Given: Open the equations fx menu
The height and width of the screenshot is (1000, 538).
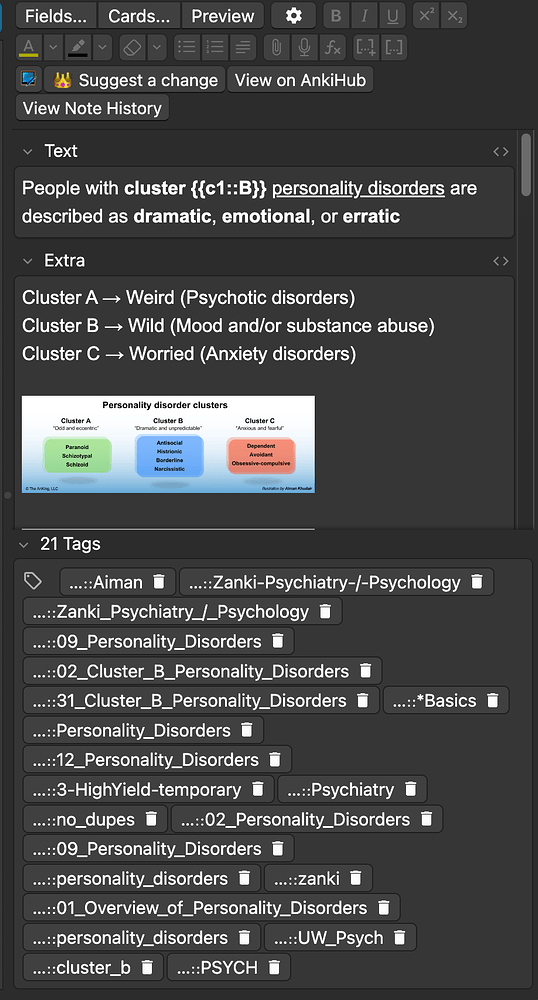Looking at the screenshot, I should coord(332,47).
